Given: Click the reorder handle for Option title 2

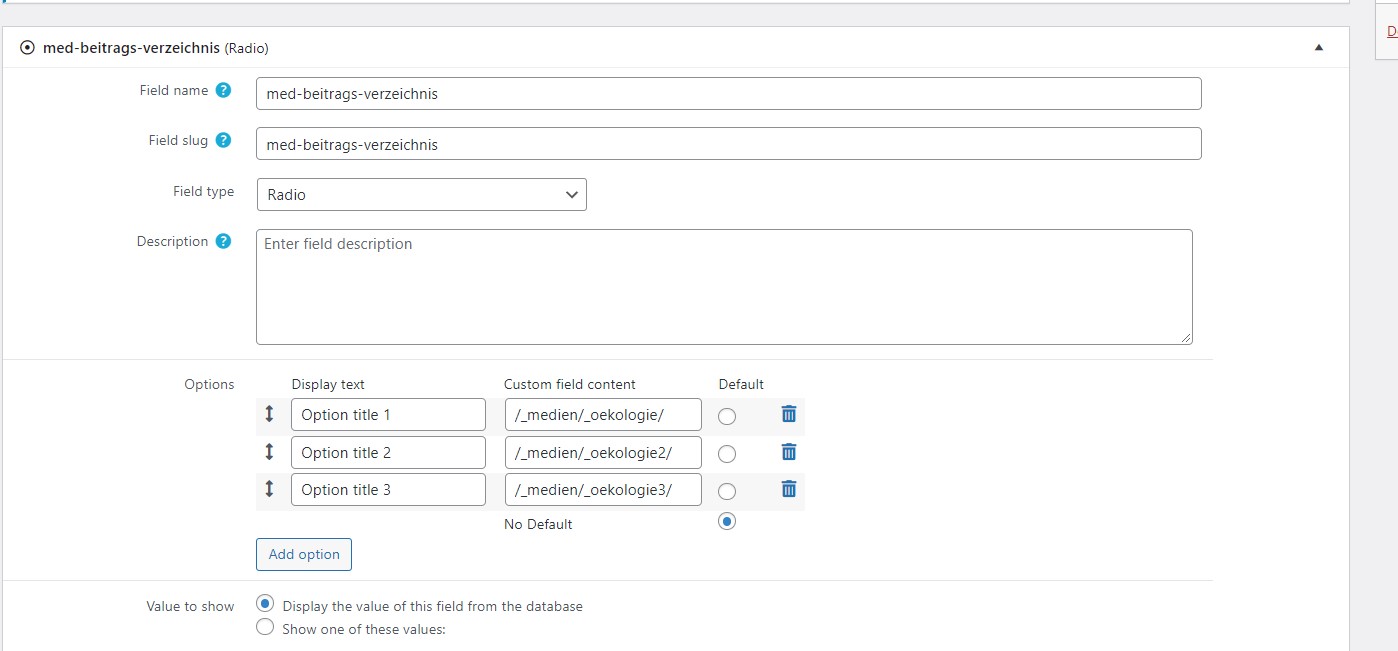Looking at the screenshot, I should click(269, 452).
